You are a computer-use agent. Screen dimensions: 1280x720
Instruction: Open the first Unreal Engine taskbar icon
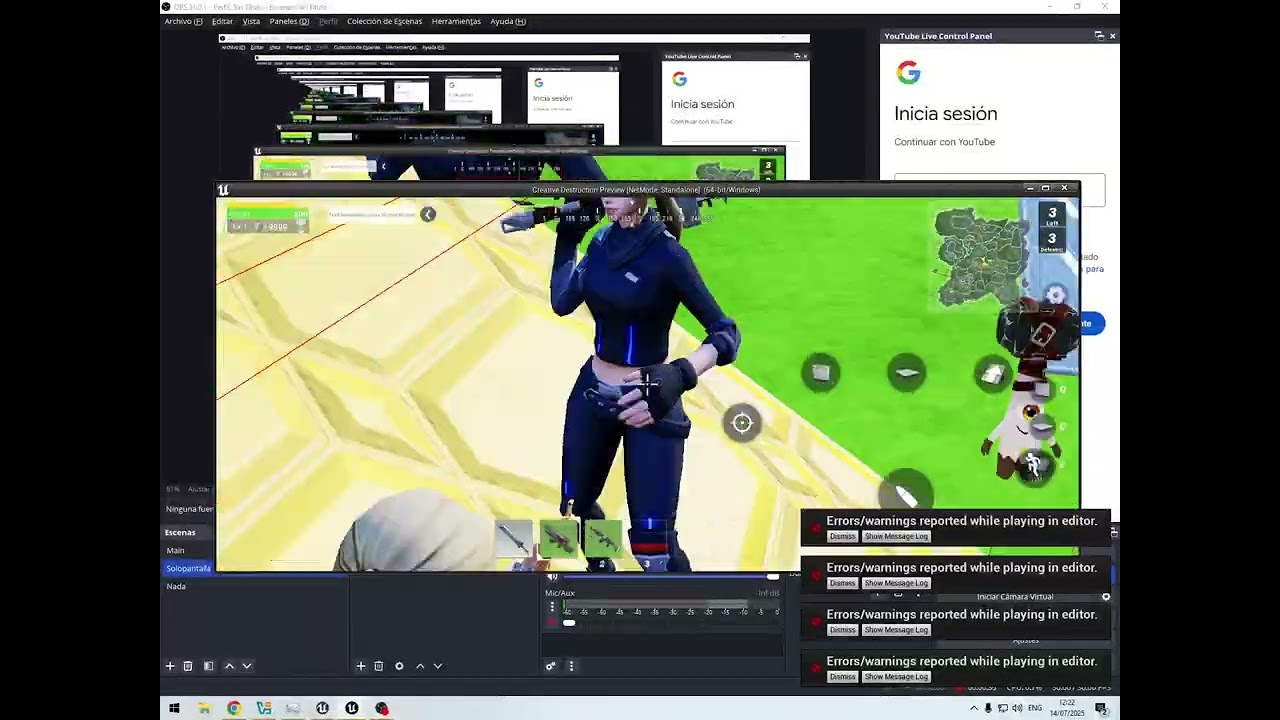click(x=322, y=708)
